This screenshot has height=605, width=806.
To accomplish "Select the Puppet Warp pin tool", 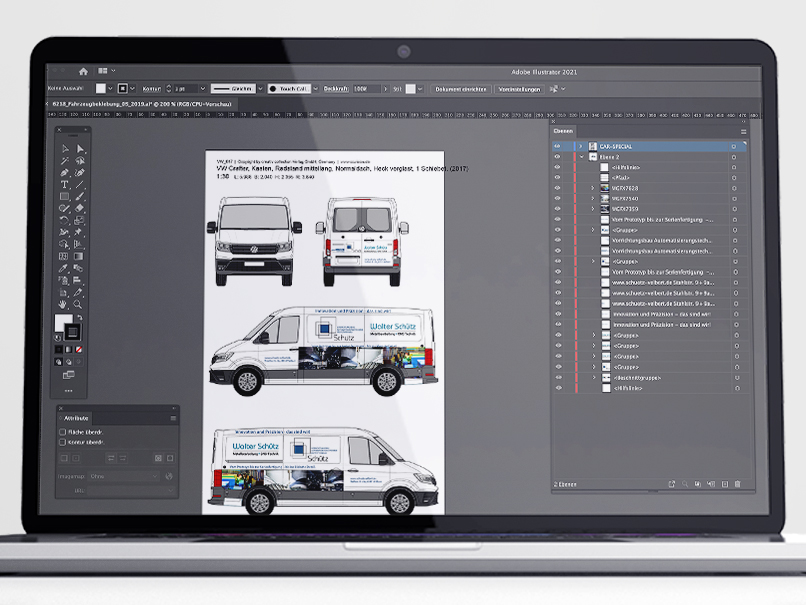I will (x=79, y=232).
